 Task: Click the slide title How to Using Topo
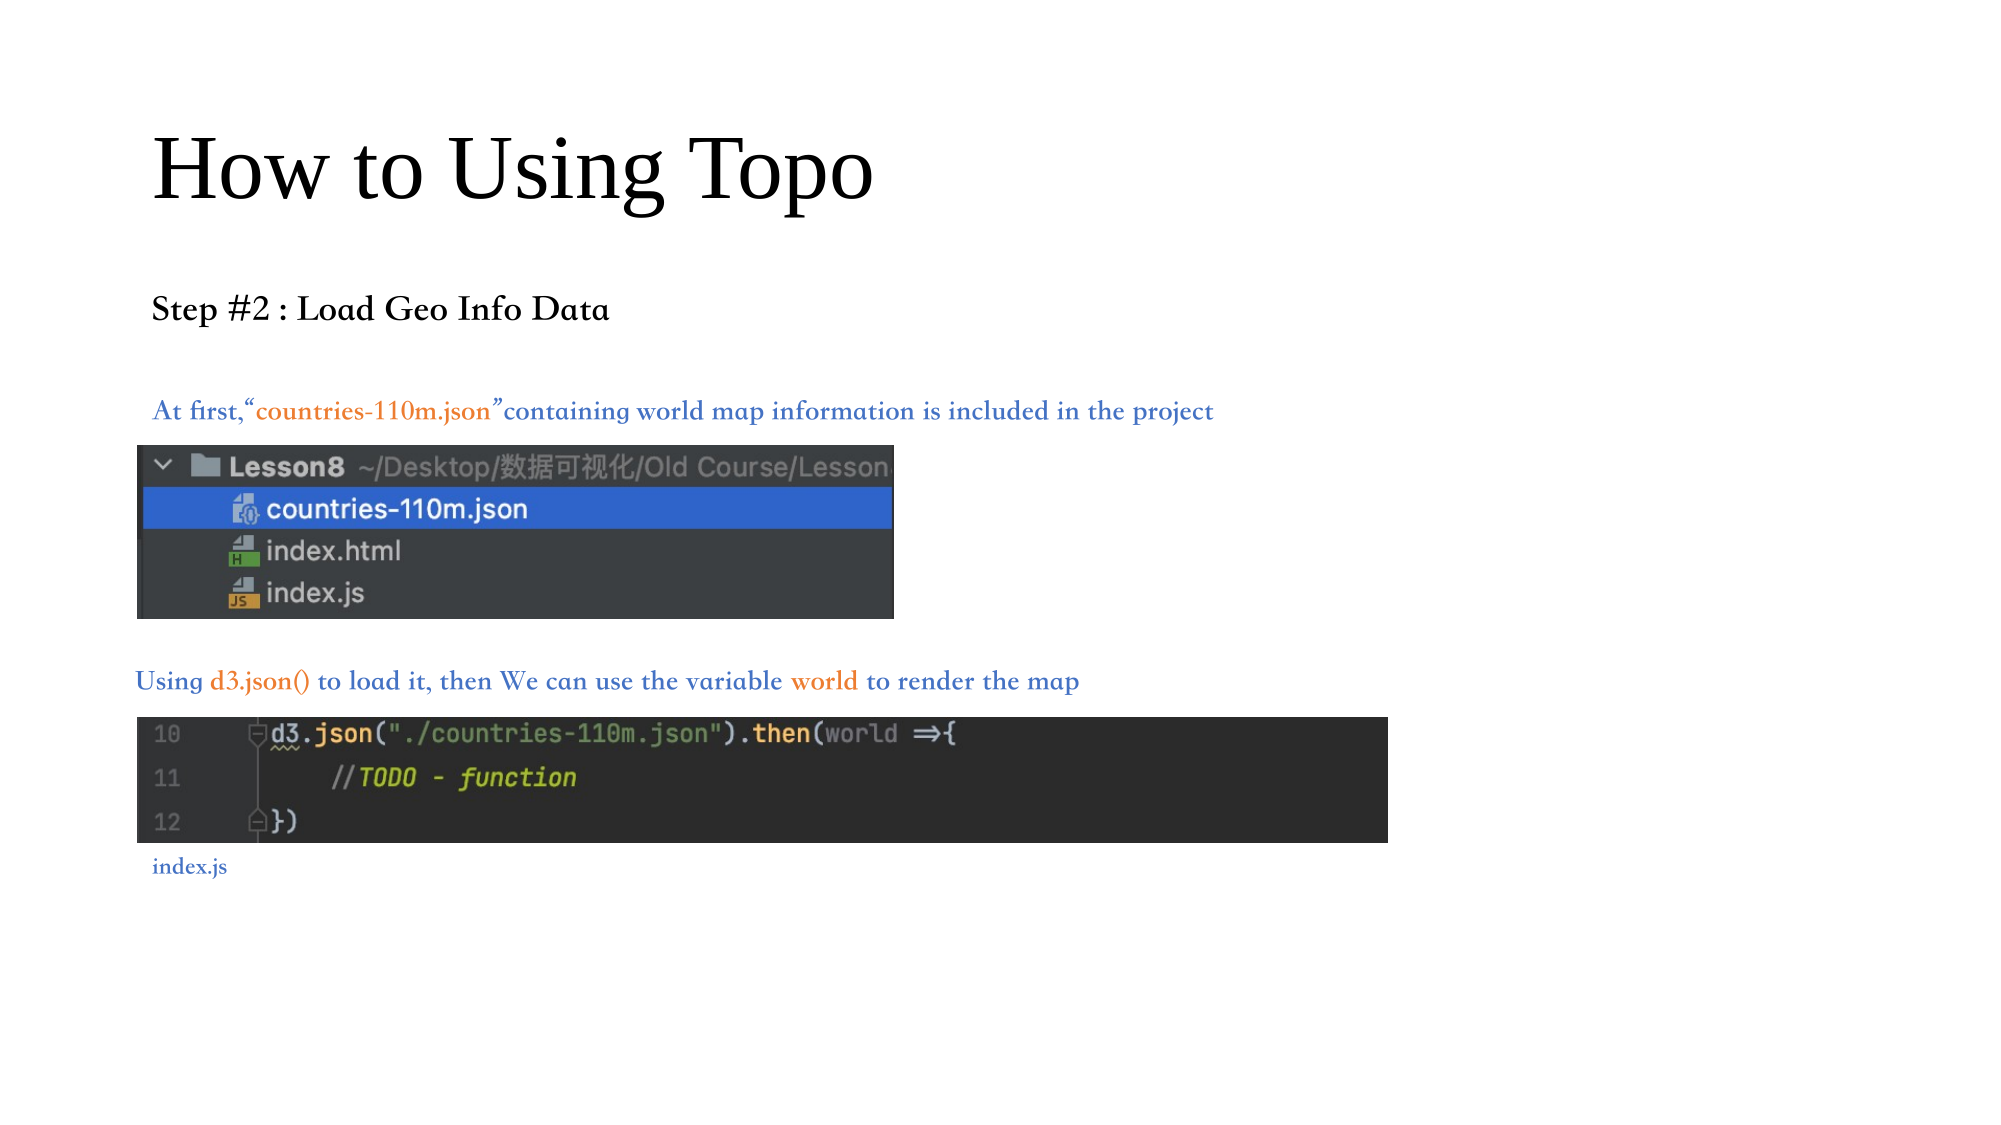click(x=513, y=170)
